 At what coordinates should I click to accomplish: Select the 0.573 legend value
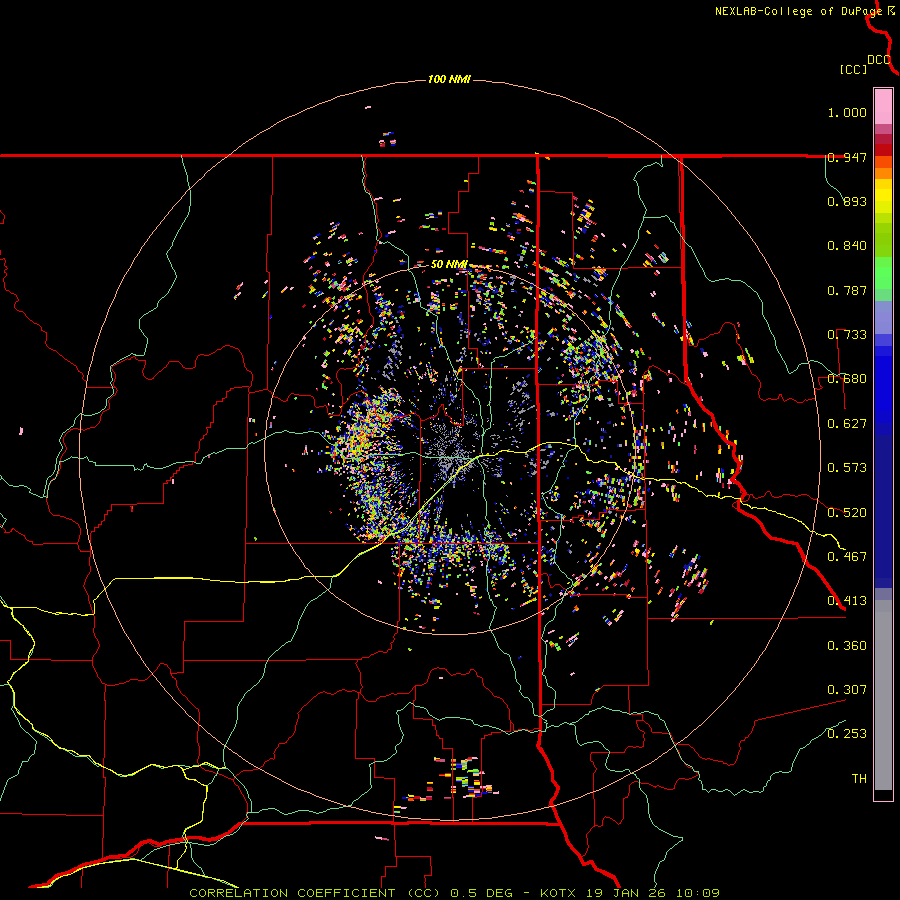(x=847, y=468)
